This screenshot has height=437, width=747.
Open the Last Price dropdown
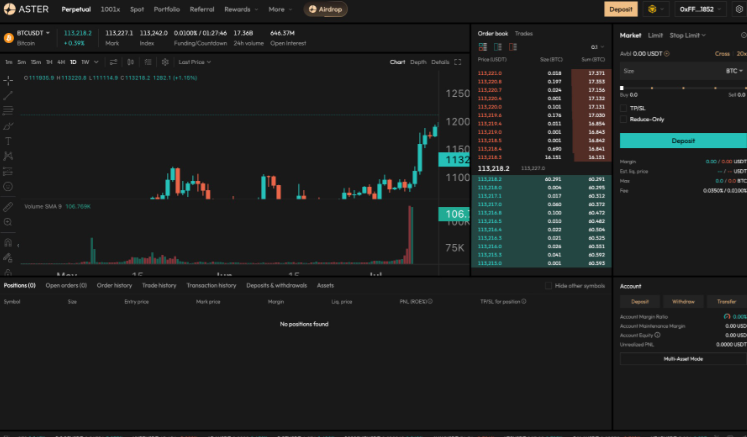[x=194, y=62]
